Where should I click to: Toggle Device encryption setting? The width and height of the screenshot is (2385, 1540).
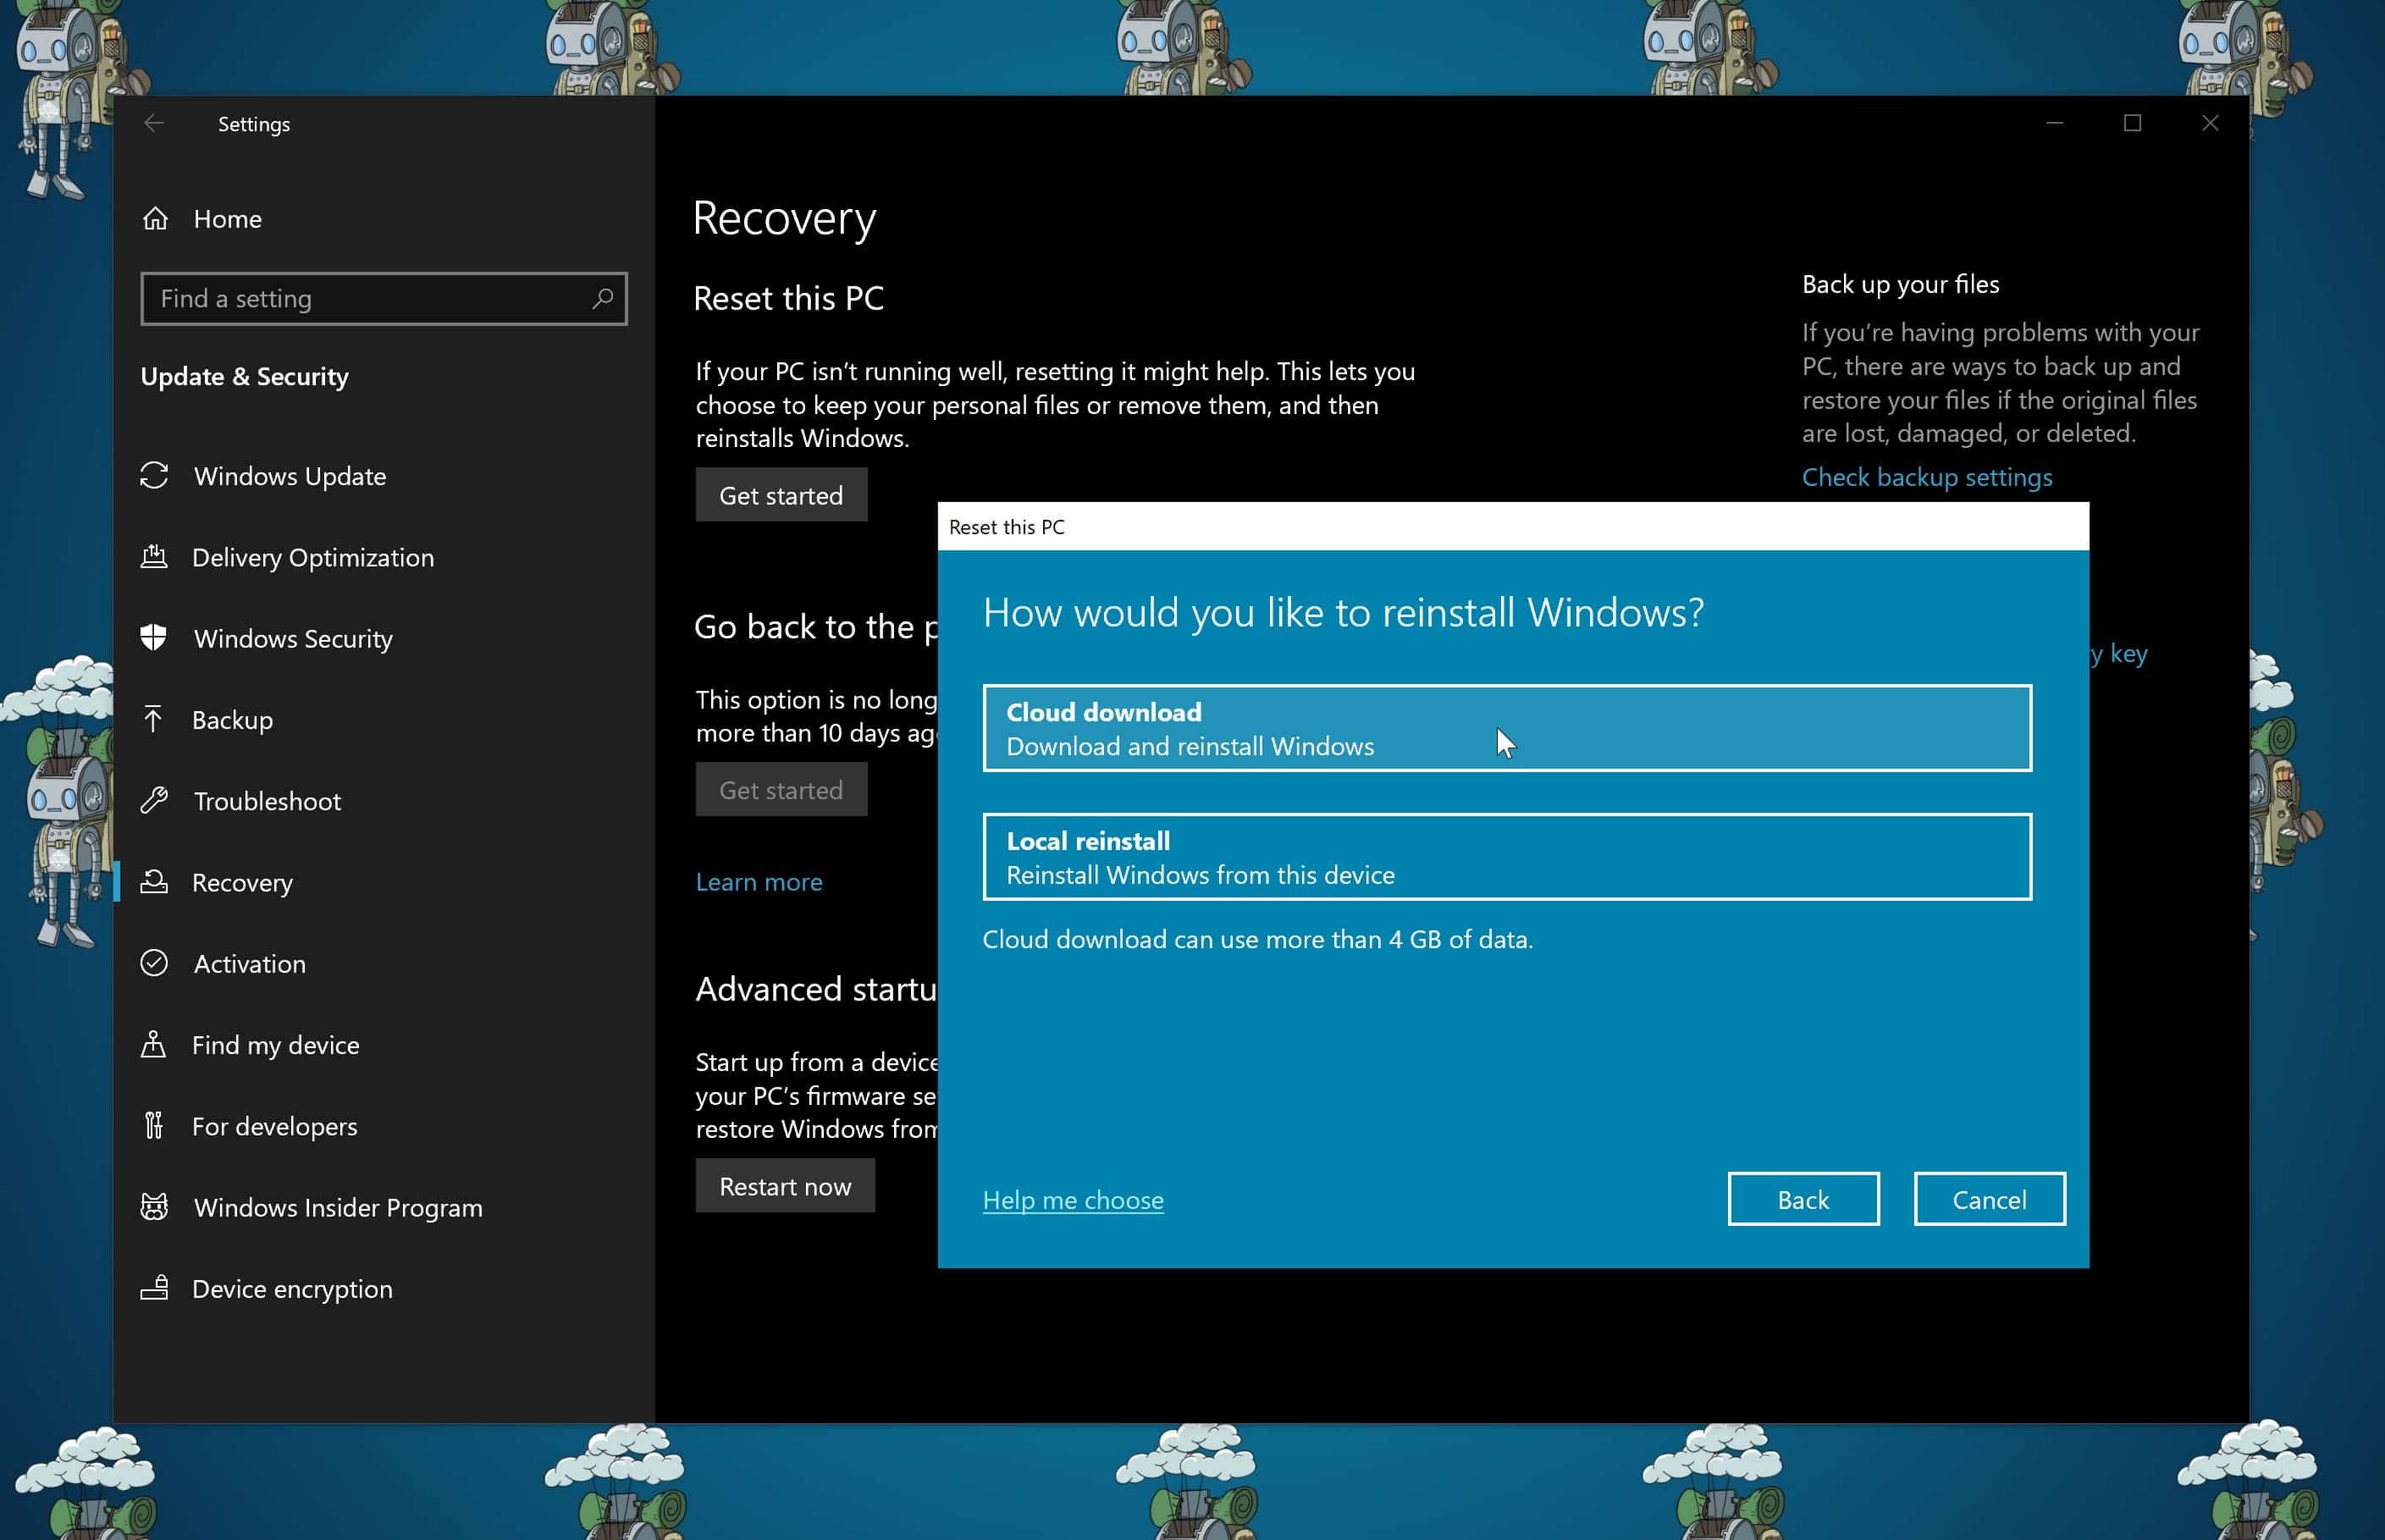tap(292, 1288)
